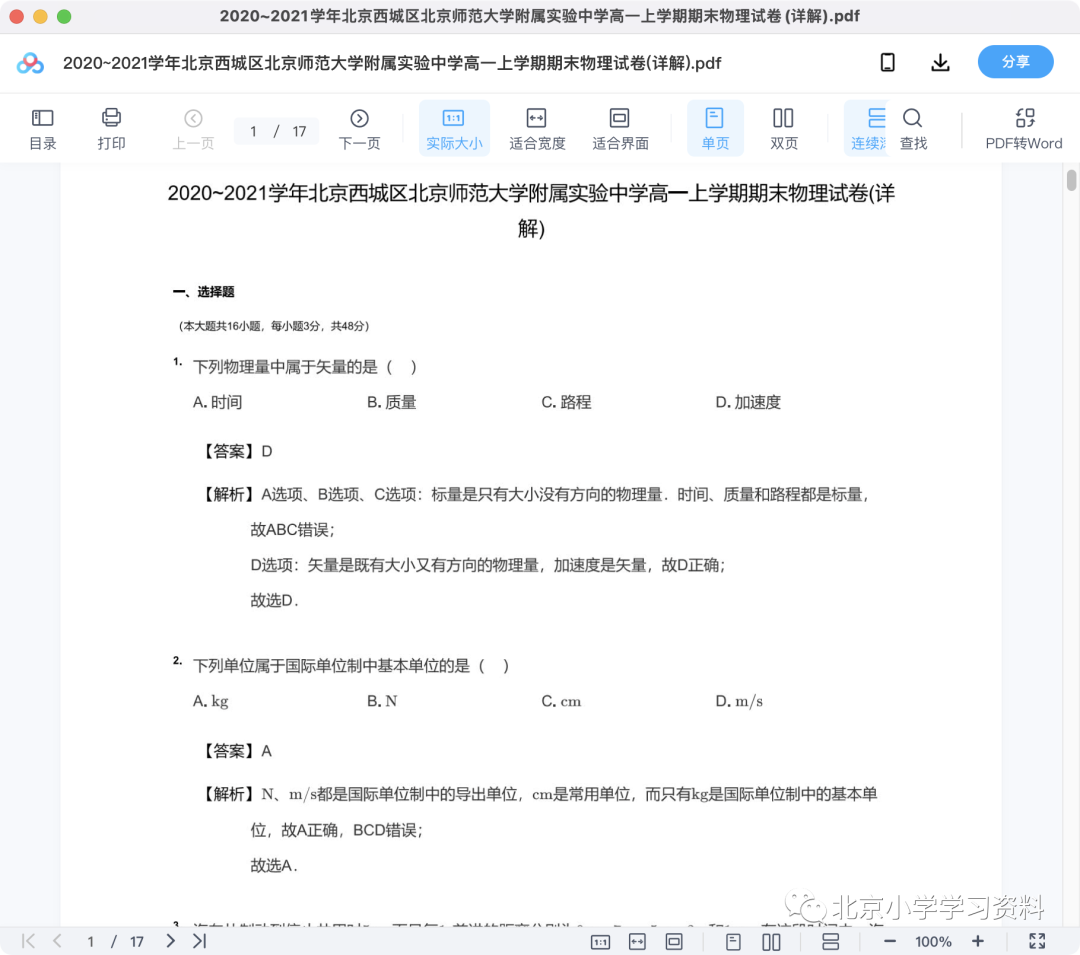The width and height of the screenshot is (1080, 955).
Task: Click bottom bar continuous scroll icon
Action: (831, 942)
